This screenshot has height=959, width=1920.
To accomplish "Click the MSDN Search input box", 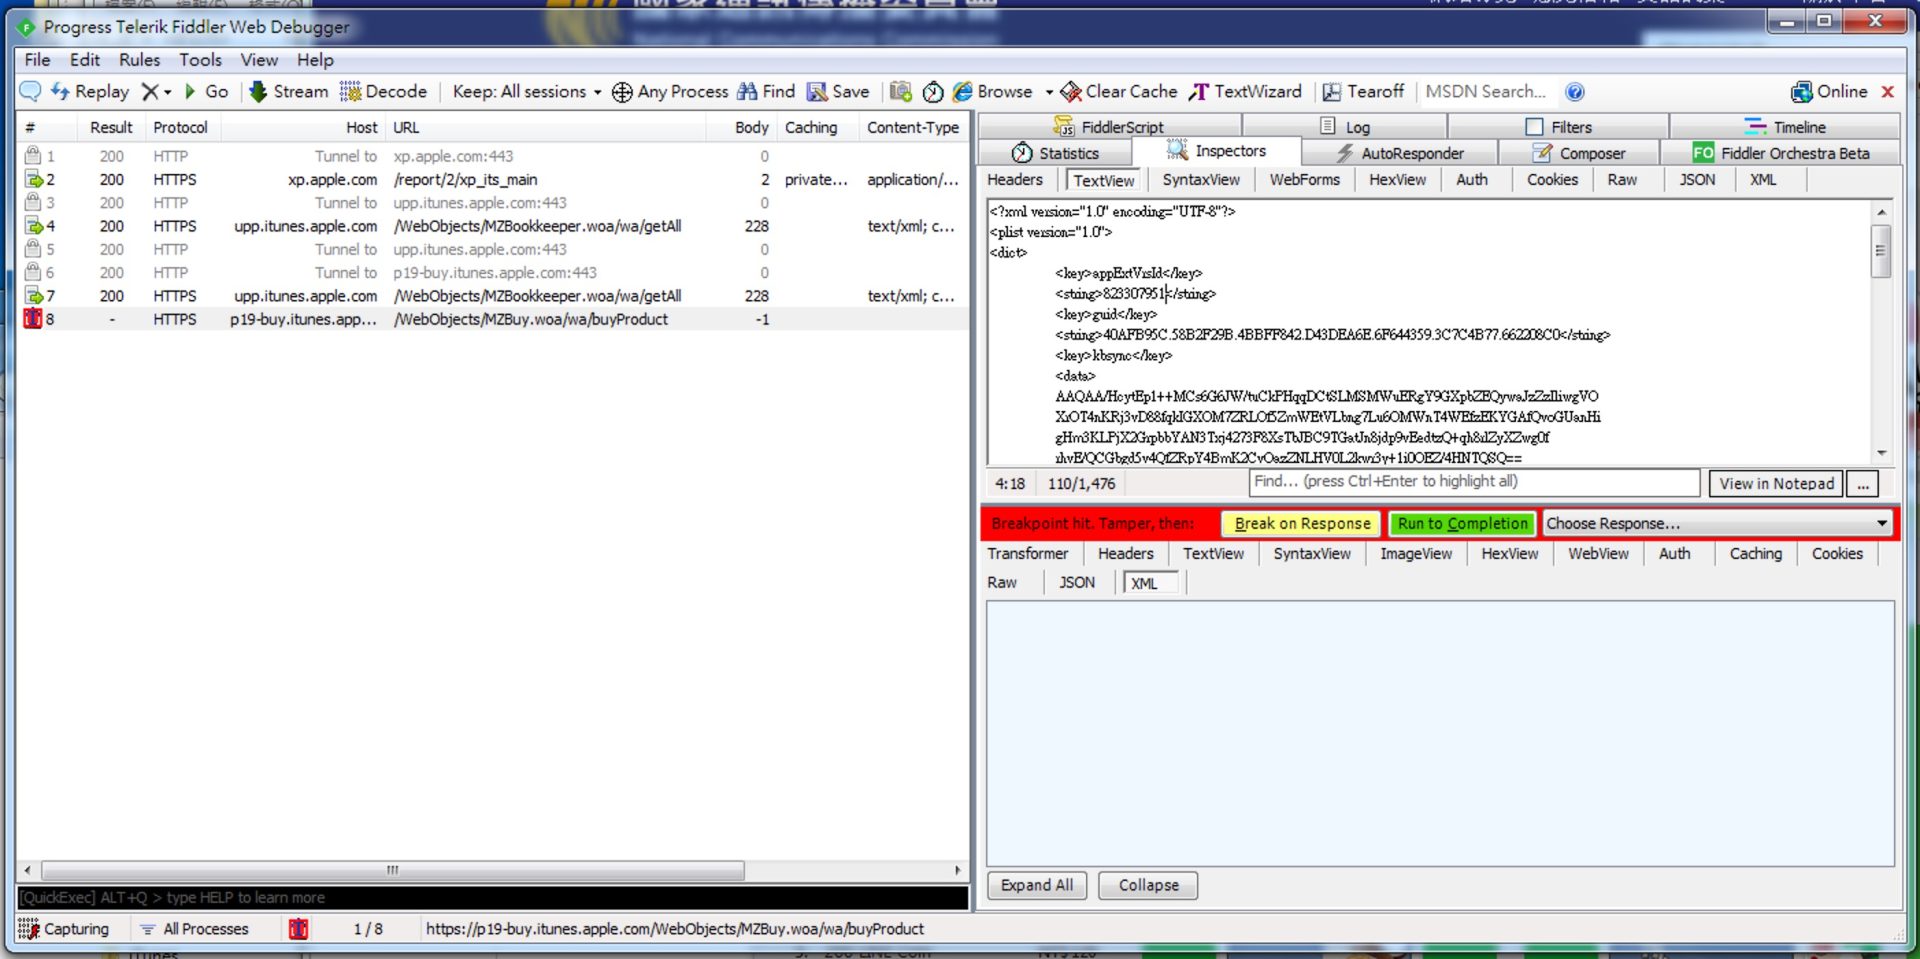I will point(1487,92).
